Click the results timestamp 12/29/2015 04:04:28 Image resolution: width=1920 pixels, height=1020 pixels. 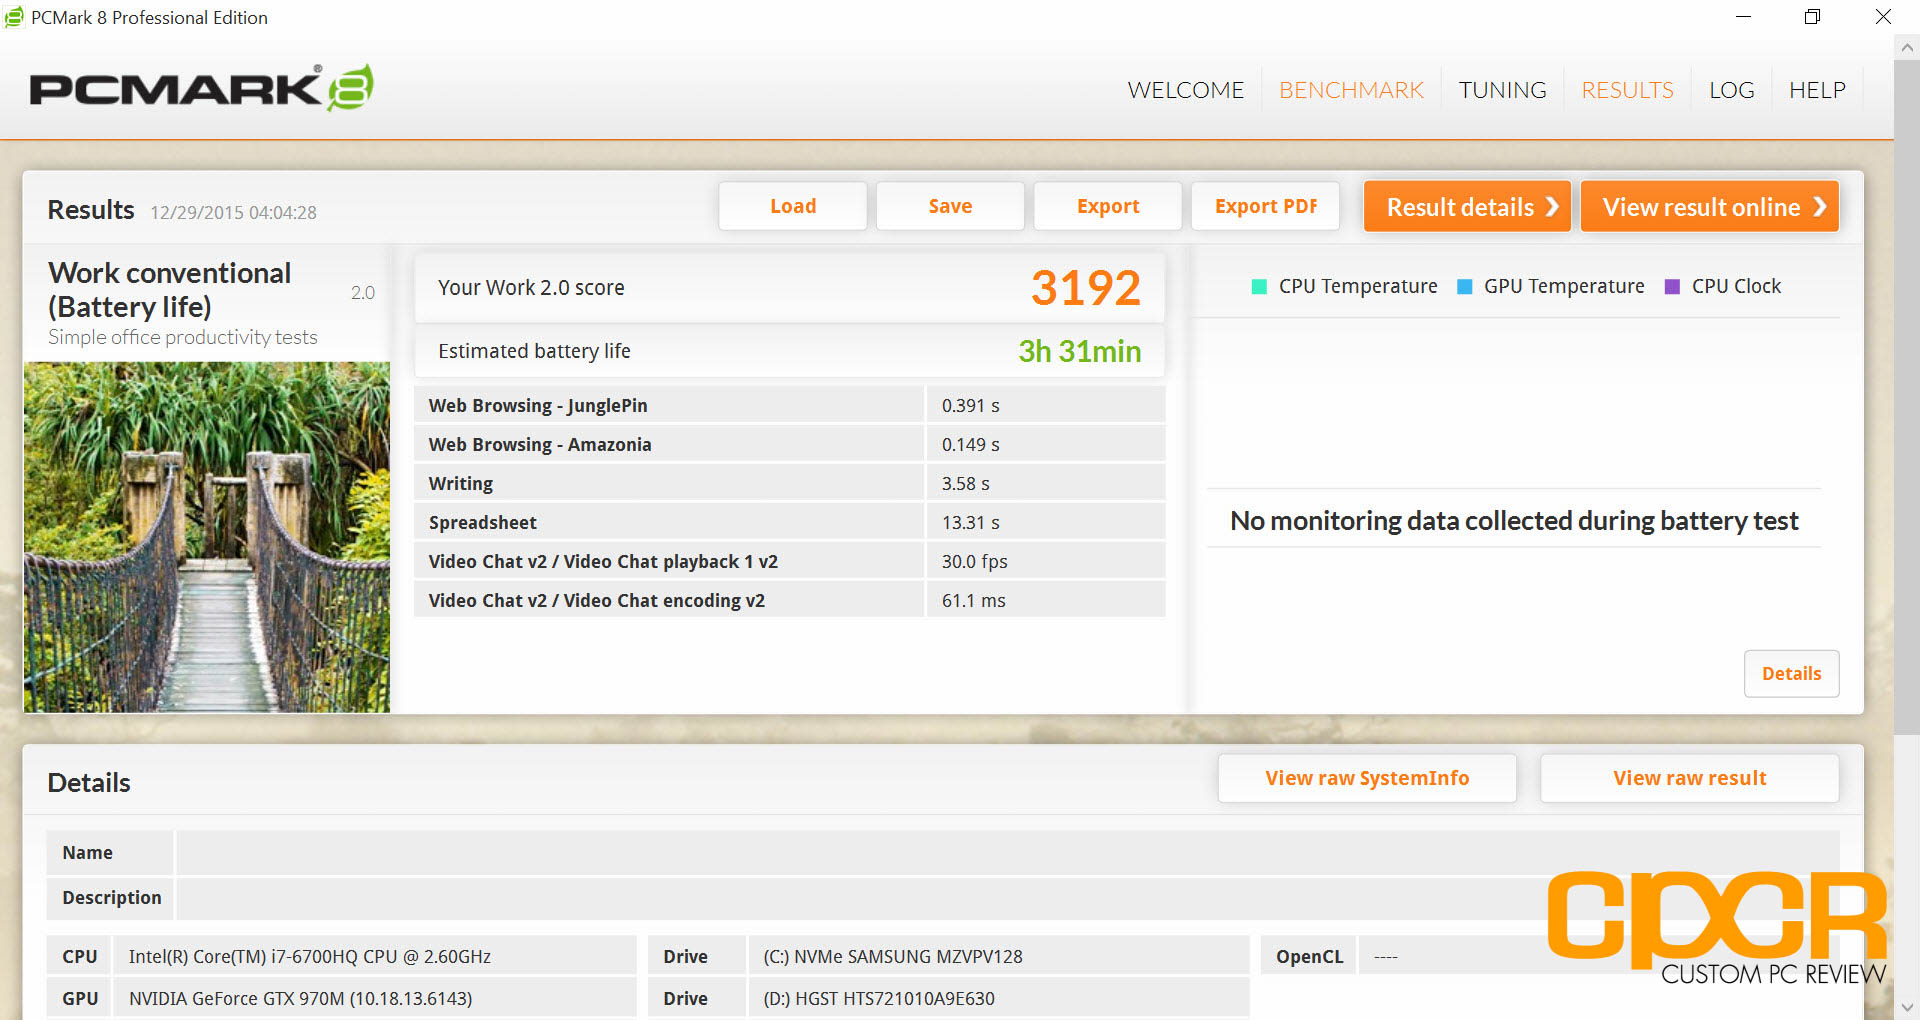click(x=233, y=212)
